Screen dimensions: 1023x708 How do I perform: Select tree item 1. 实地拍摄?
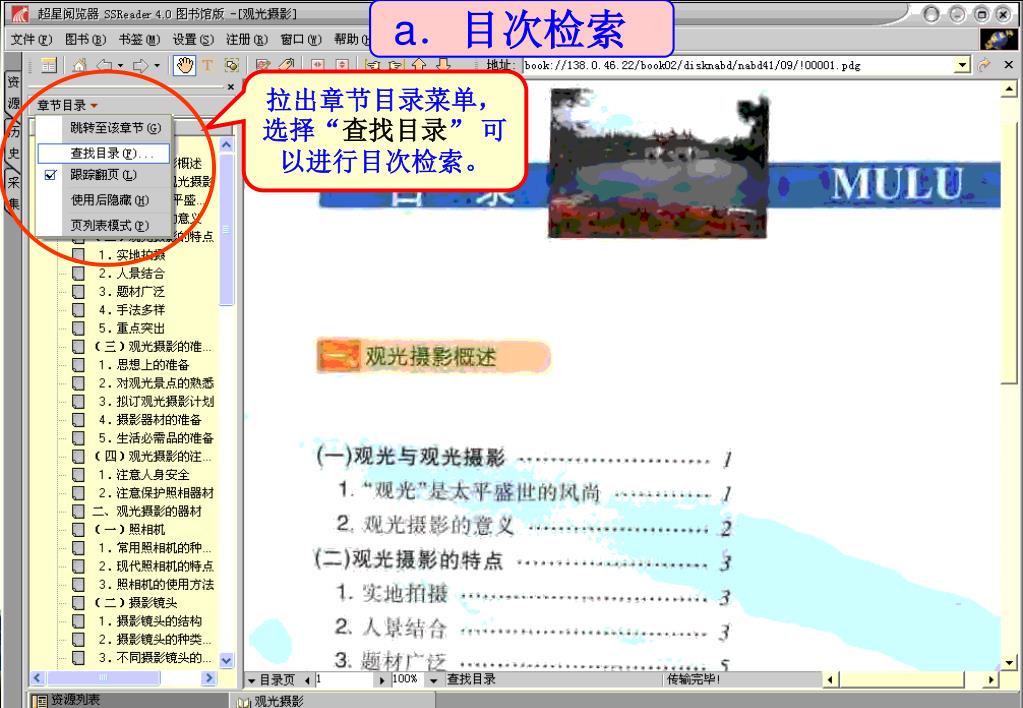[x=131, y=255]
